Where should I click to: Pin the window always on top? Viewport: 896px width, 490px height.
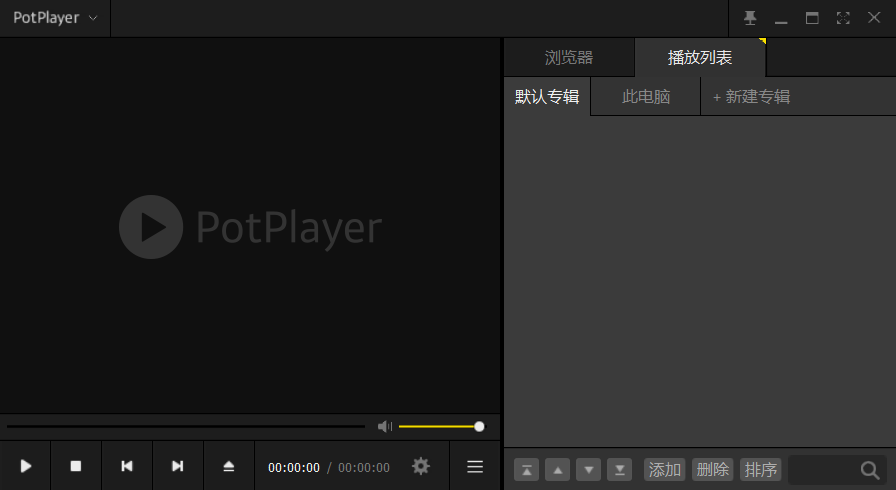tap(750, 18)
